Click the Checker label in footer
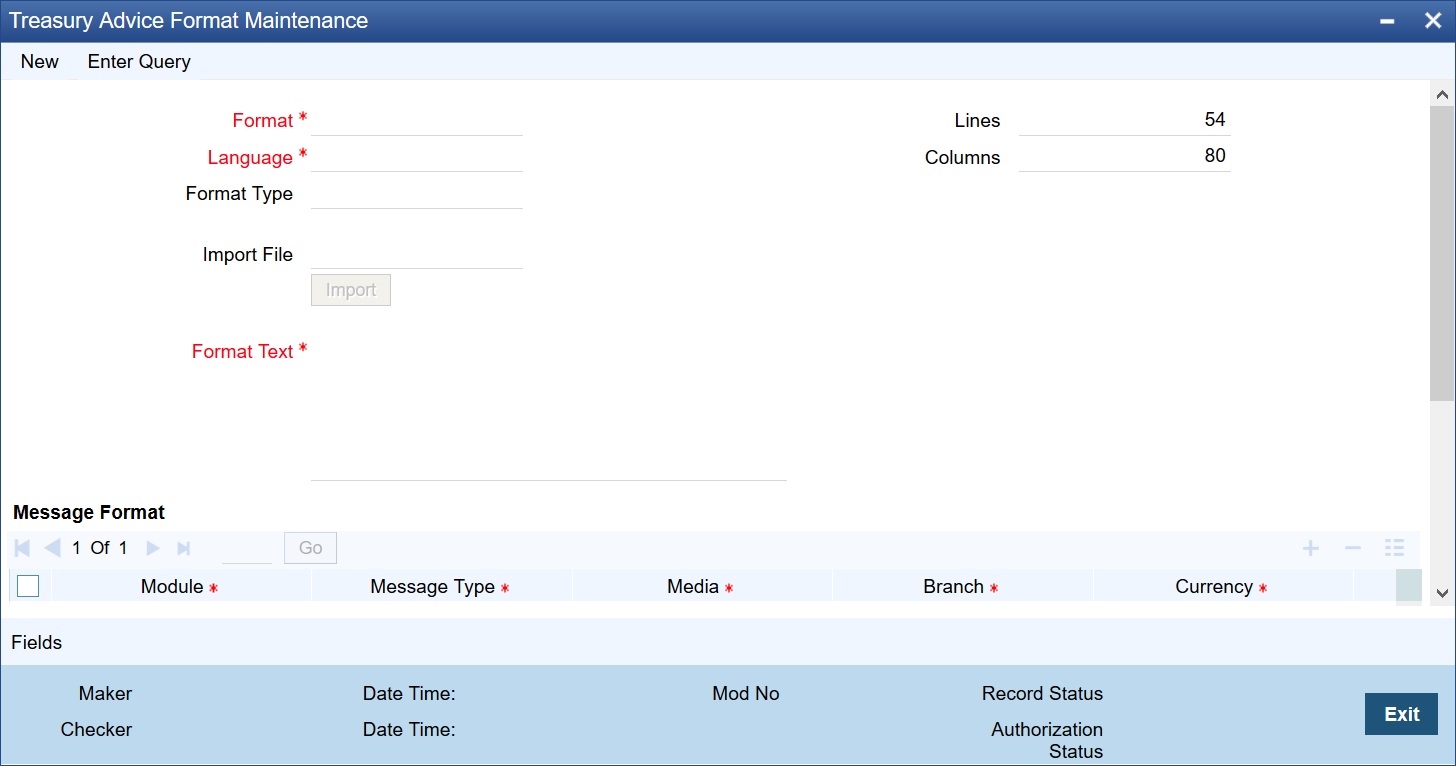 pyautogui.click(x=96, y=729)
